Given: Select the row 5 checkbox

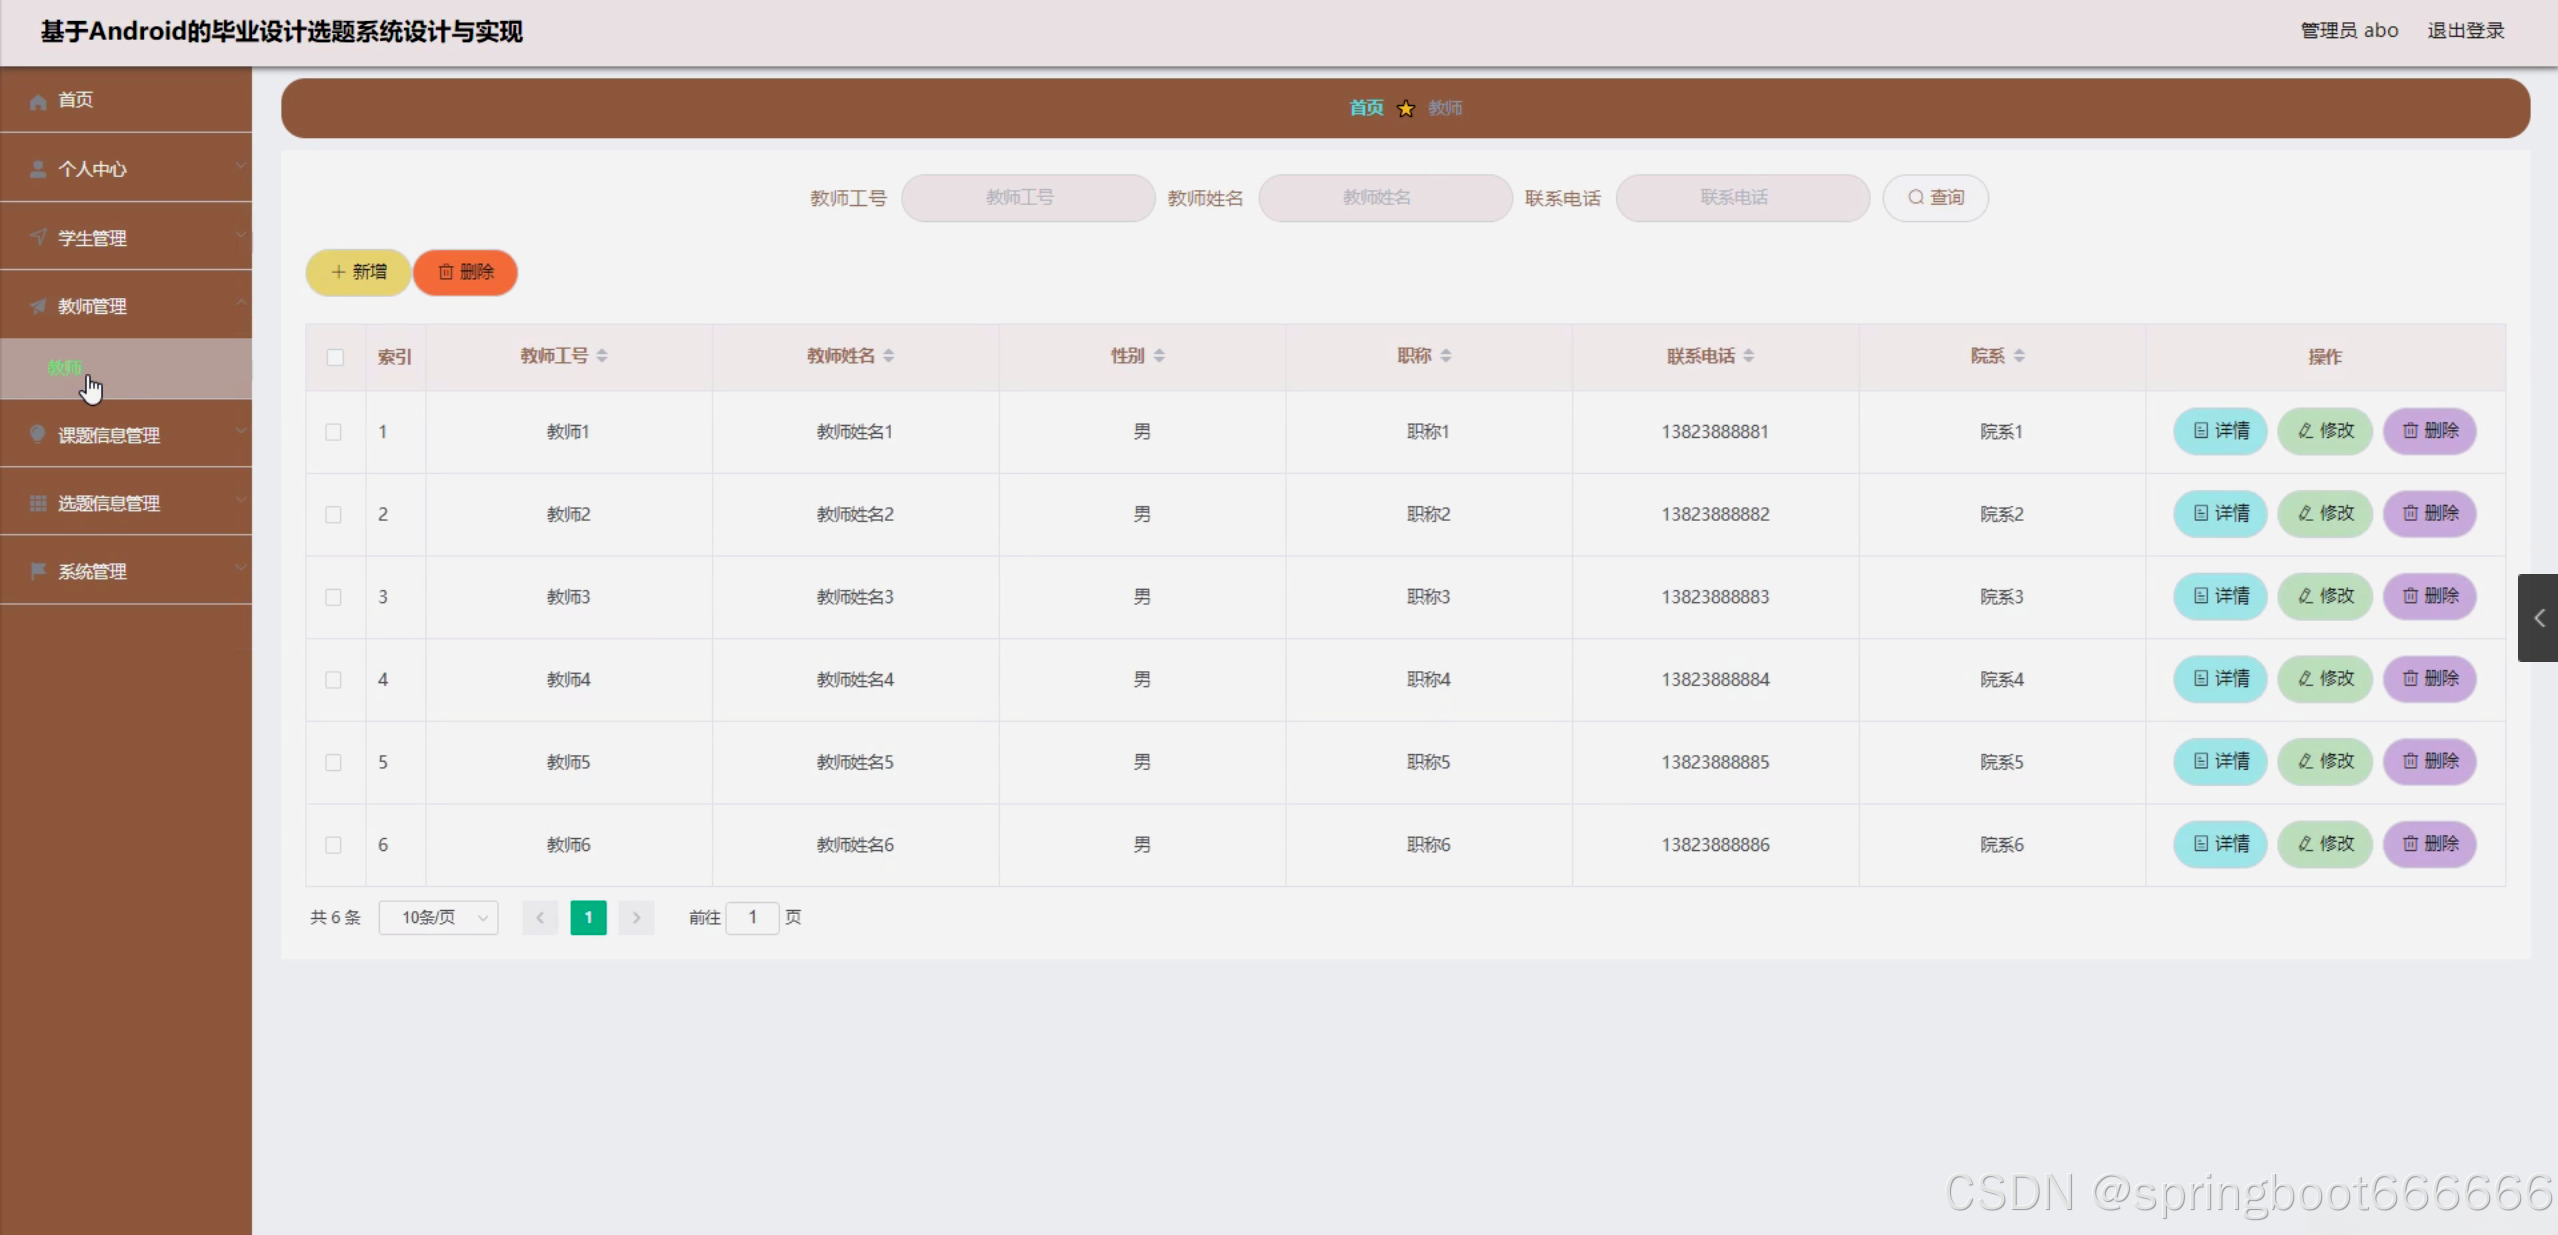Looking at the screenshot, I should 334,762.
